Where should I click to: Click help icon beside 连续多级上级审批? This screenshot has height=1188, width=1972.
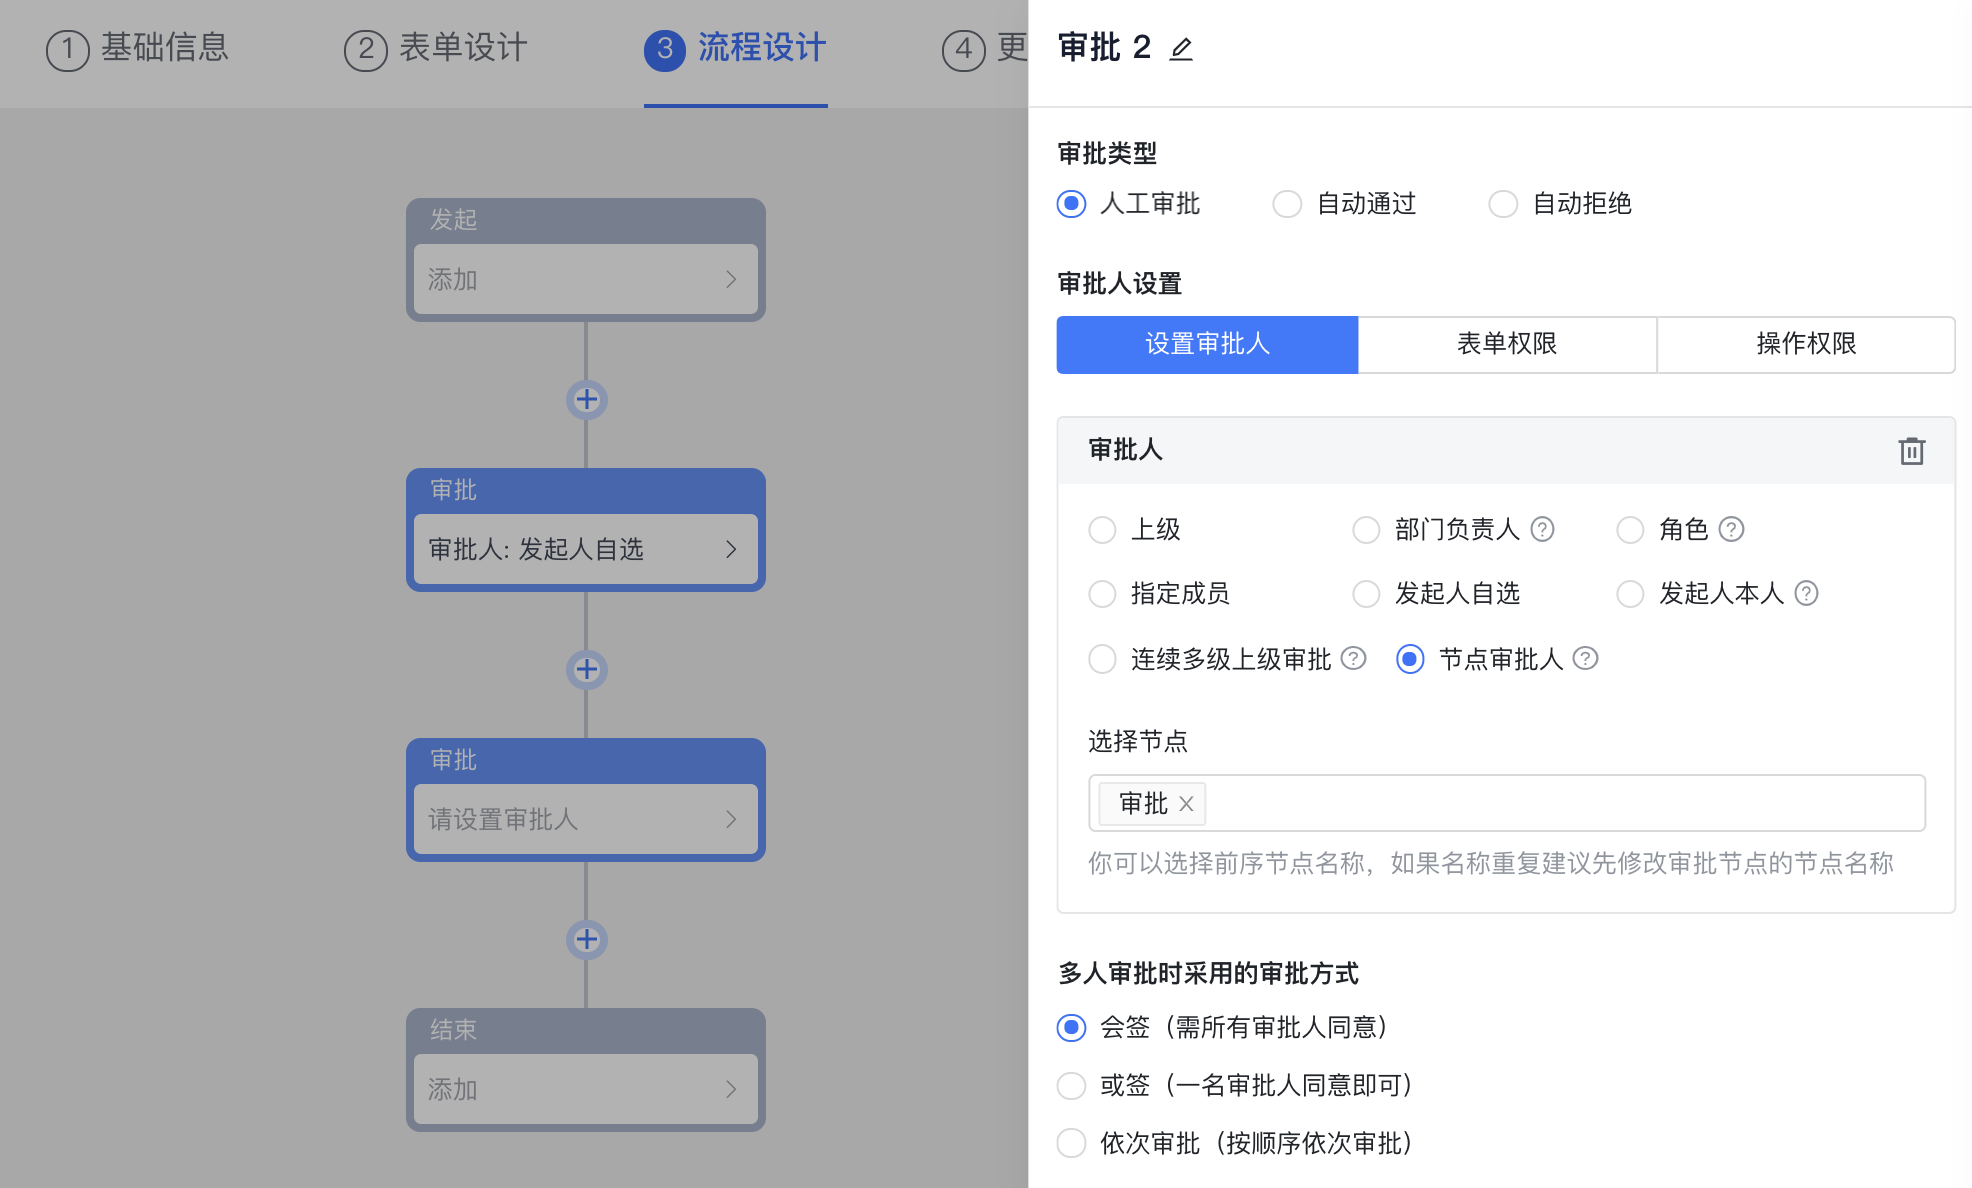click(x=1353, y=658)
